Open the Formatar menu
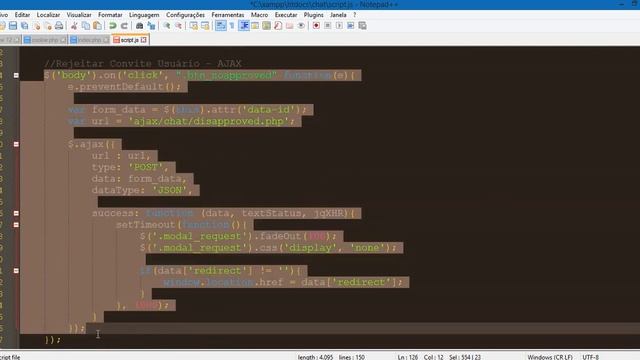640x360 pixels. click(110, 15)
